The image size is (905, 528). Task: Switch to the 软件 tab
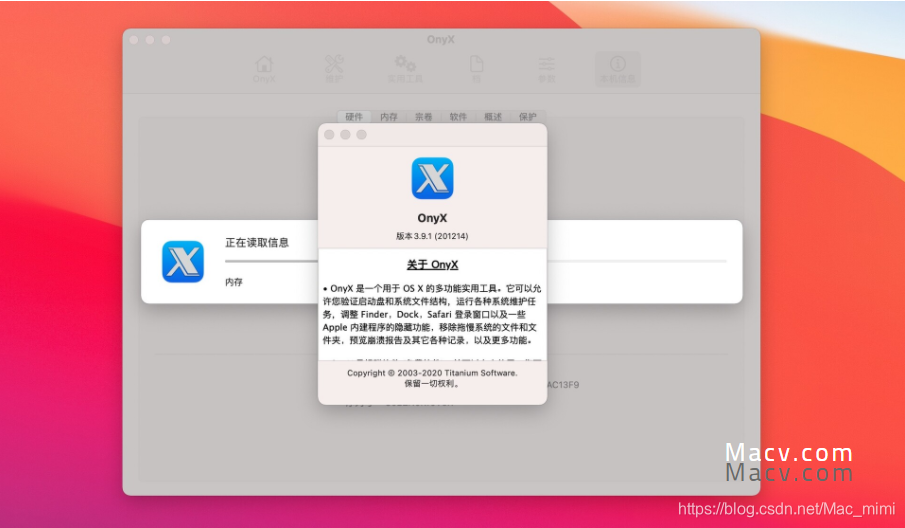tap(458, 117)
